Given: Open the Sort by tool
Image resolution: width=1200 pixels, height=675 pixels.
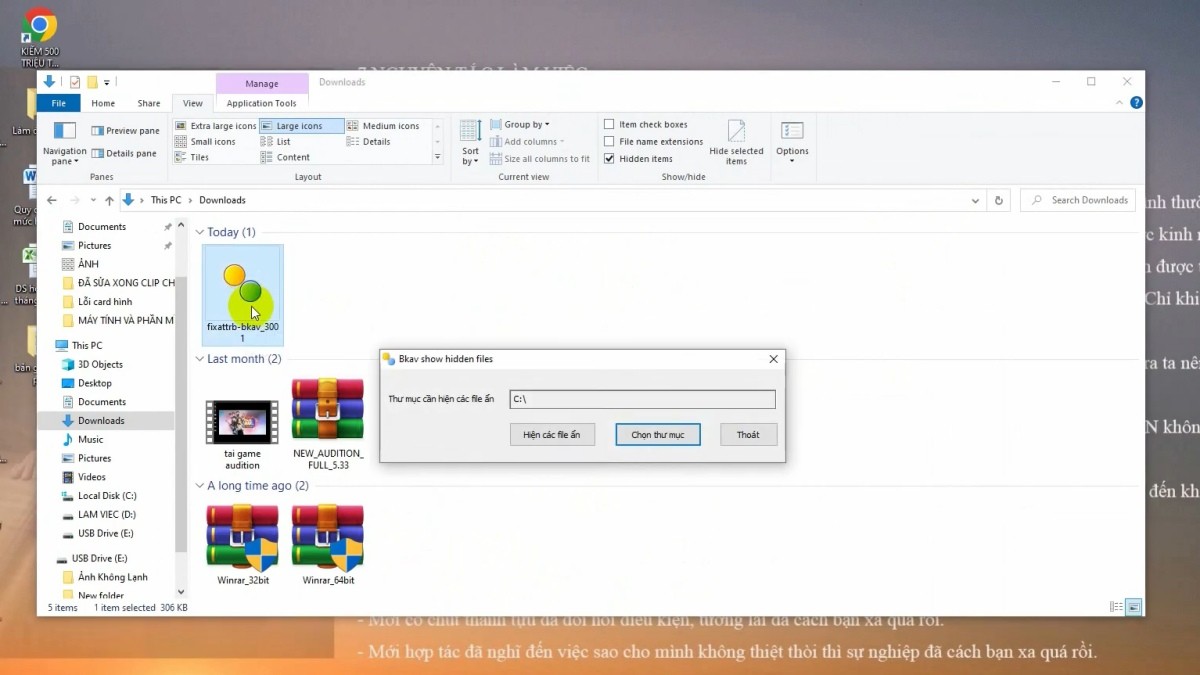Looking at the screenshot, I should (468, 140).
